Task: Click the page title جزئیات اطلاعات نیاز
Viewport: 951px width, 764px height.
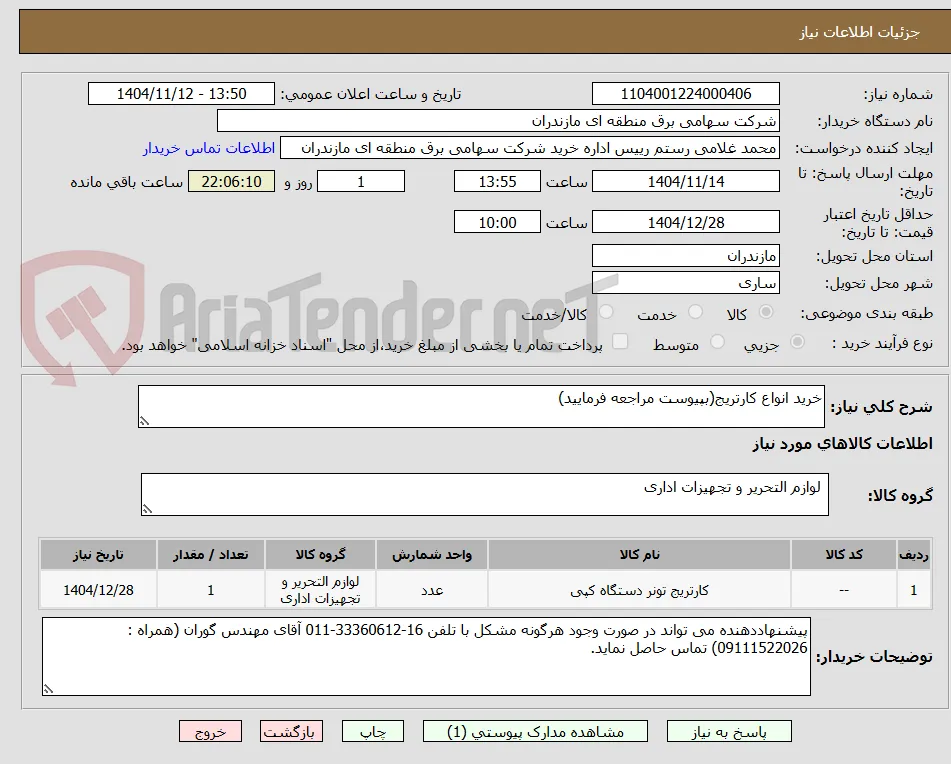Action: click(x=859, y=32)
